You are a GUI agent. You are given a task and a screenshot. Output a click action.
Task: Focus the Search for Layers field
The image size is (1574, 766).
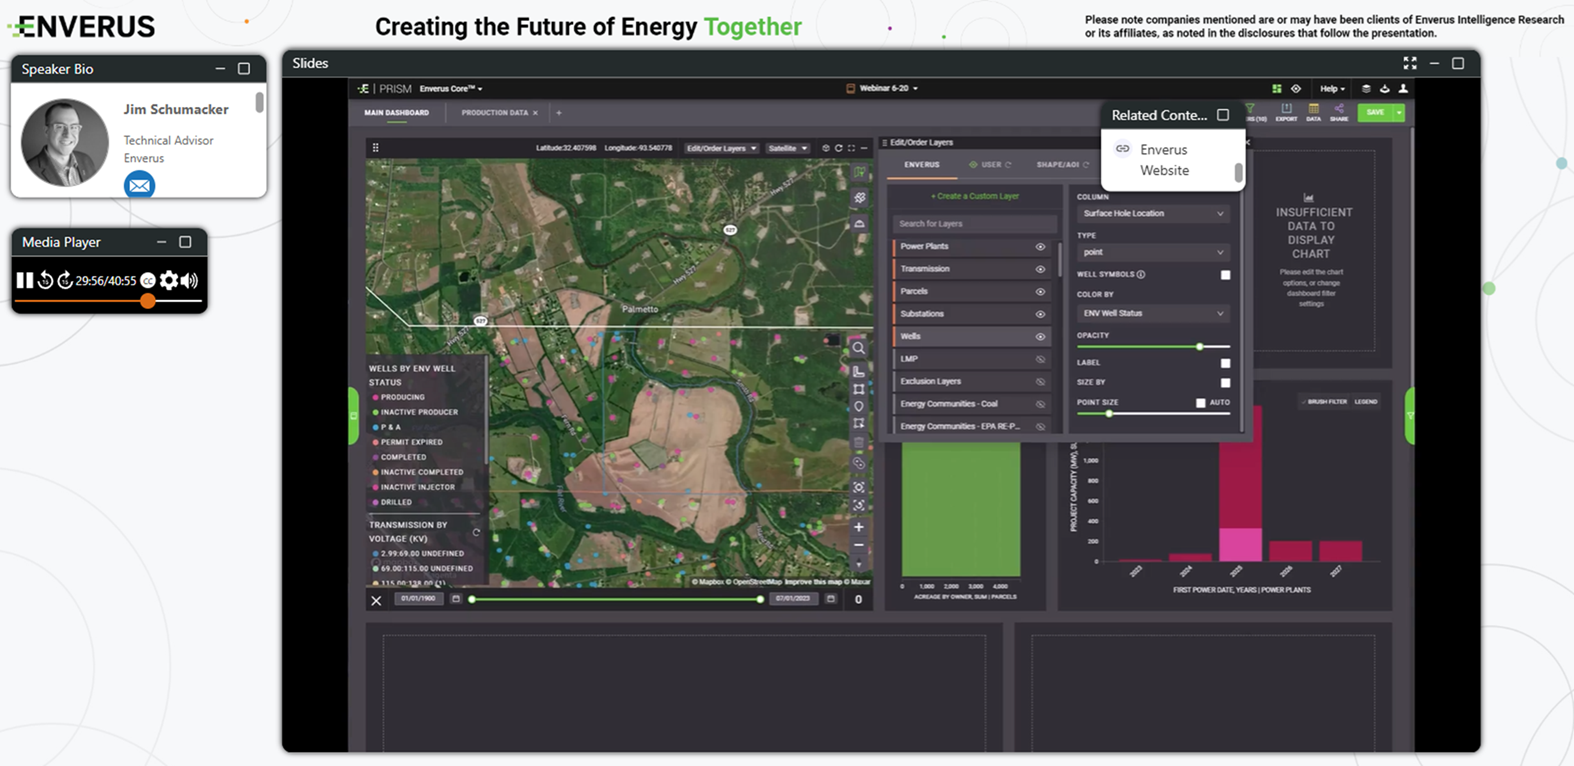click(x=974, y=224)
